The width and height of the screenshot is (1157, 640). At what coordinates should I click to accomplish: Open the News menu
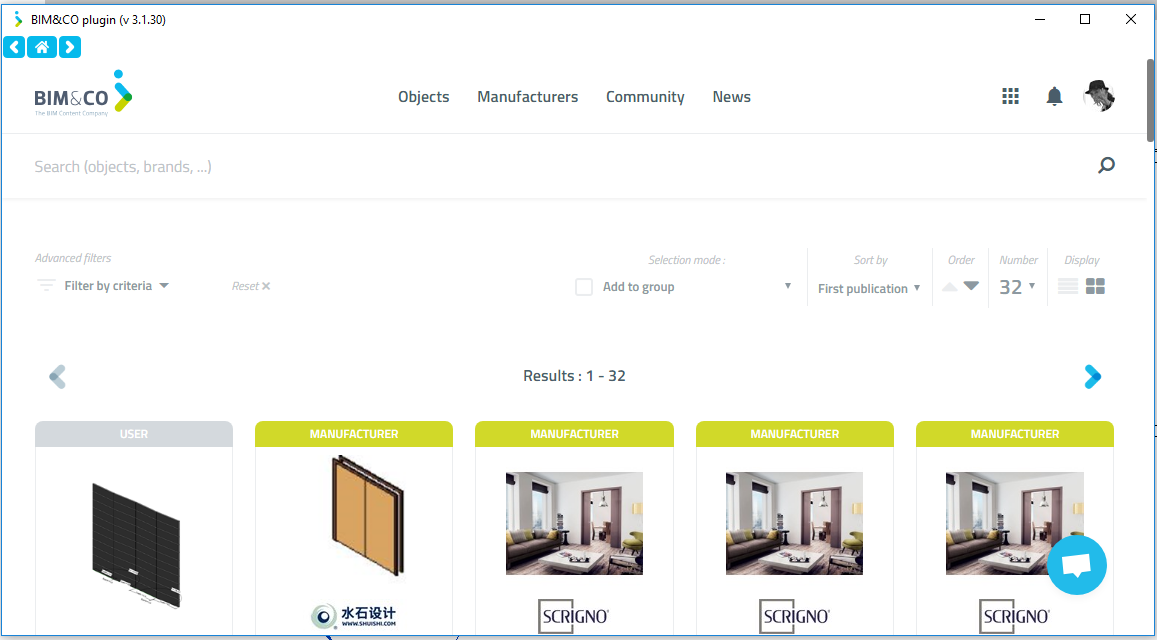point(731,97)
